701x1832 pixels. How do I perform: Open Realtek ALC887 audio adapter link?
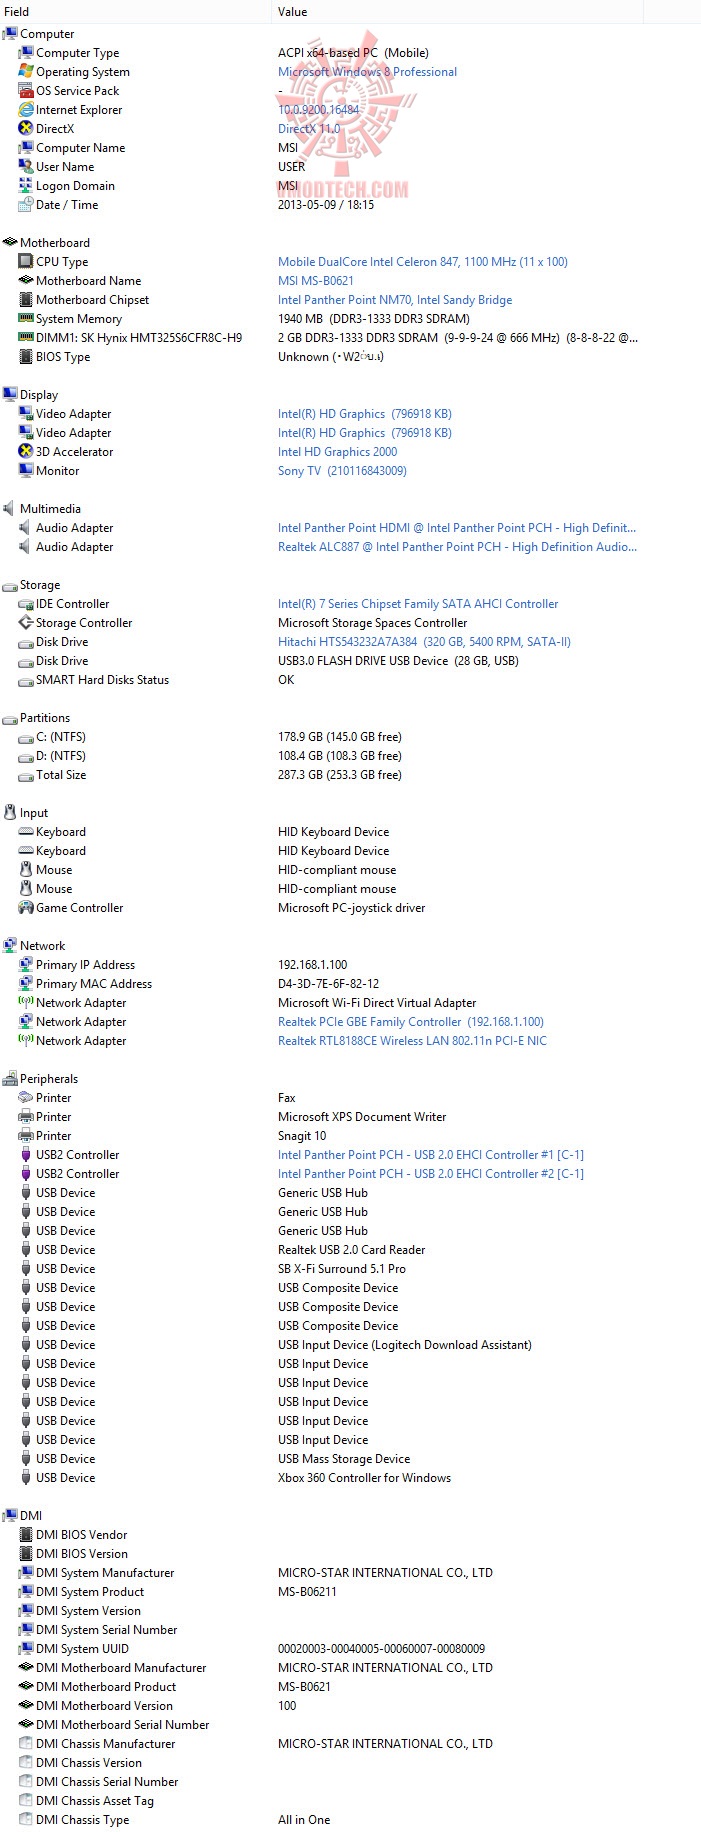pyautogui.click(x=457, y=547)
